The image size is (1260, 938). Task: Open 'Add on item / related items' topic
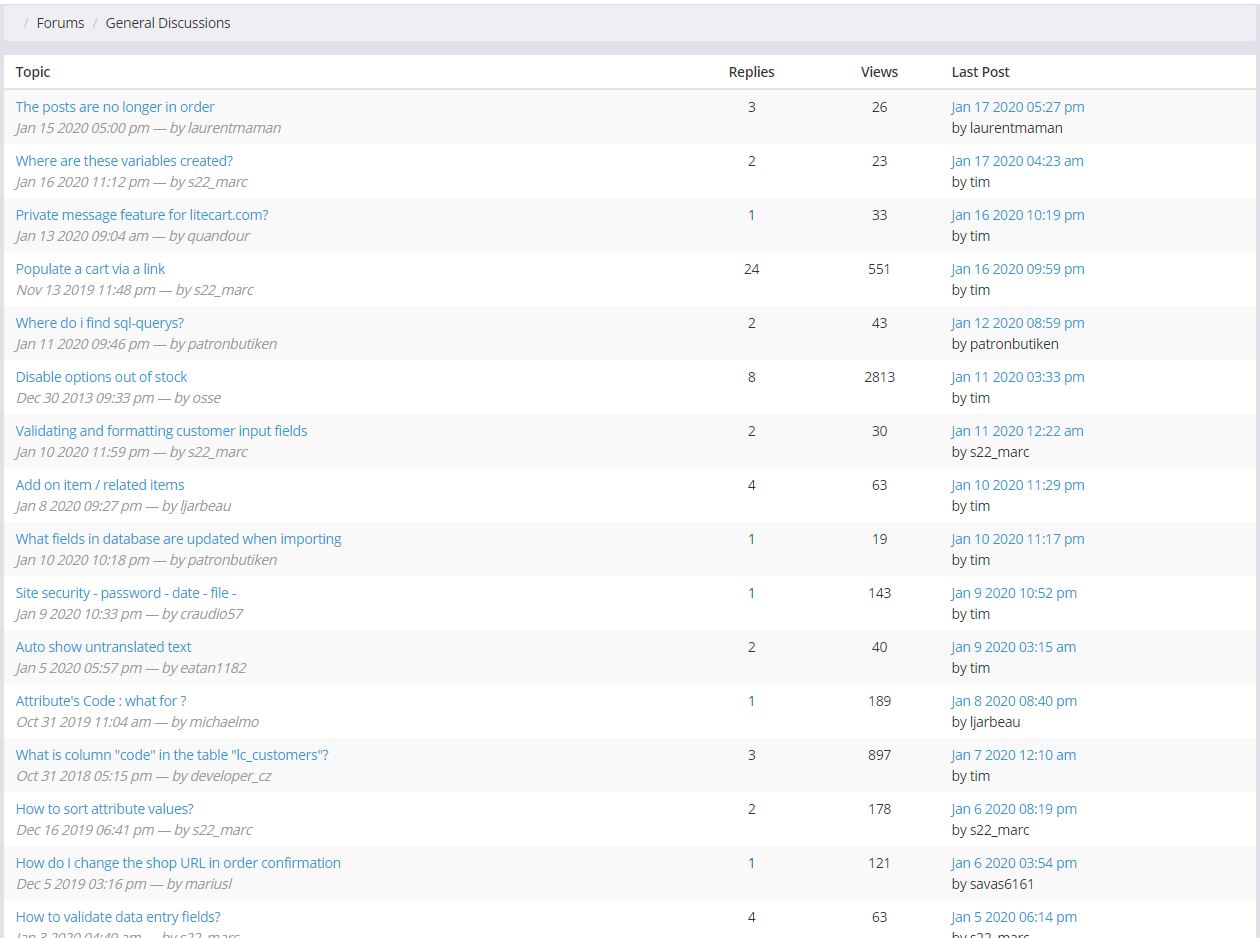click(100, 485)
